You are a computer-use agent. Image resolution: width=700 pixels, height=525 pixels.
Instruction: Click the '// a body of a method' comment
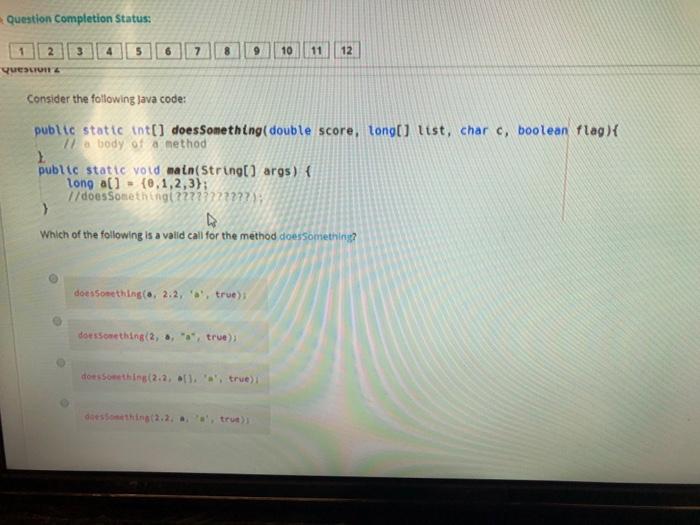click(135, 144)
